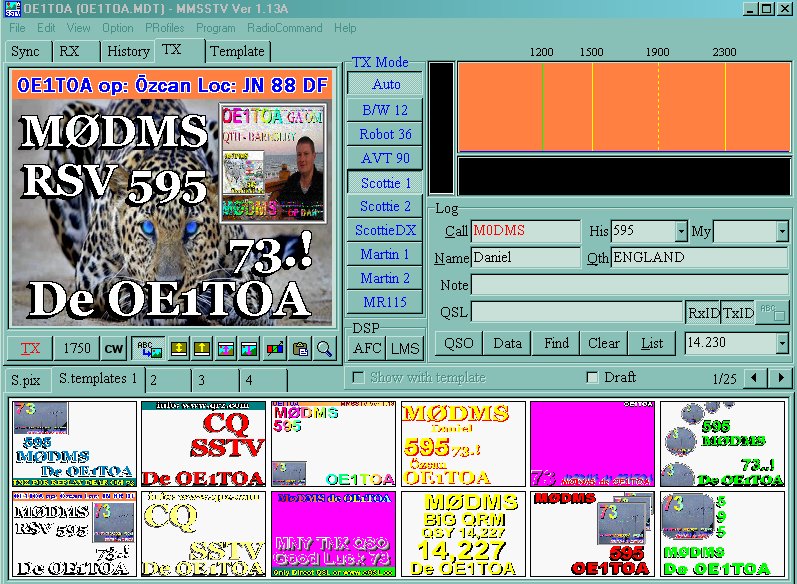The height and width of the screenshot is (584, 797).
Task: Select the CQ SSTV De OE1TOA template thumbnail
Action: tap(204, 444)
